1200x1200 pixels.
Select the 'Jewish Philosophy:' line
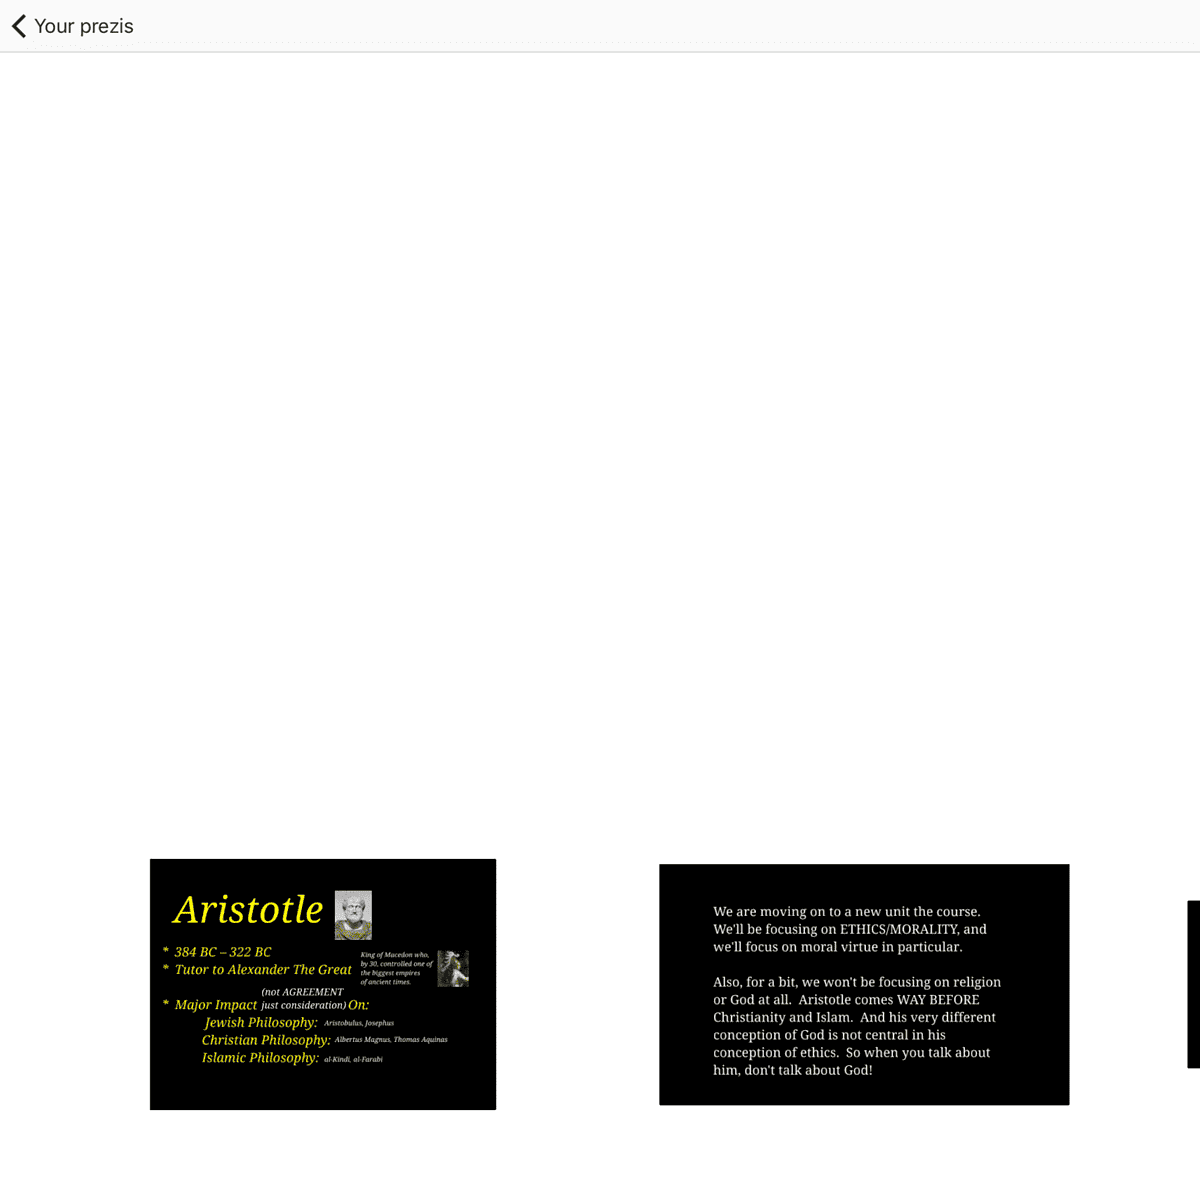[260, 1022]
